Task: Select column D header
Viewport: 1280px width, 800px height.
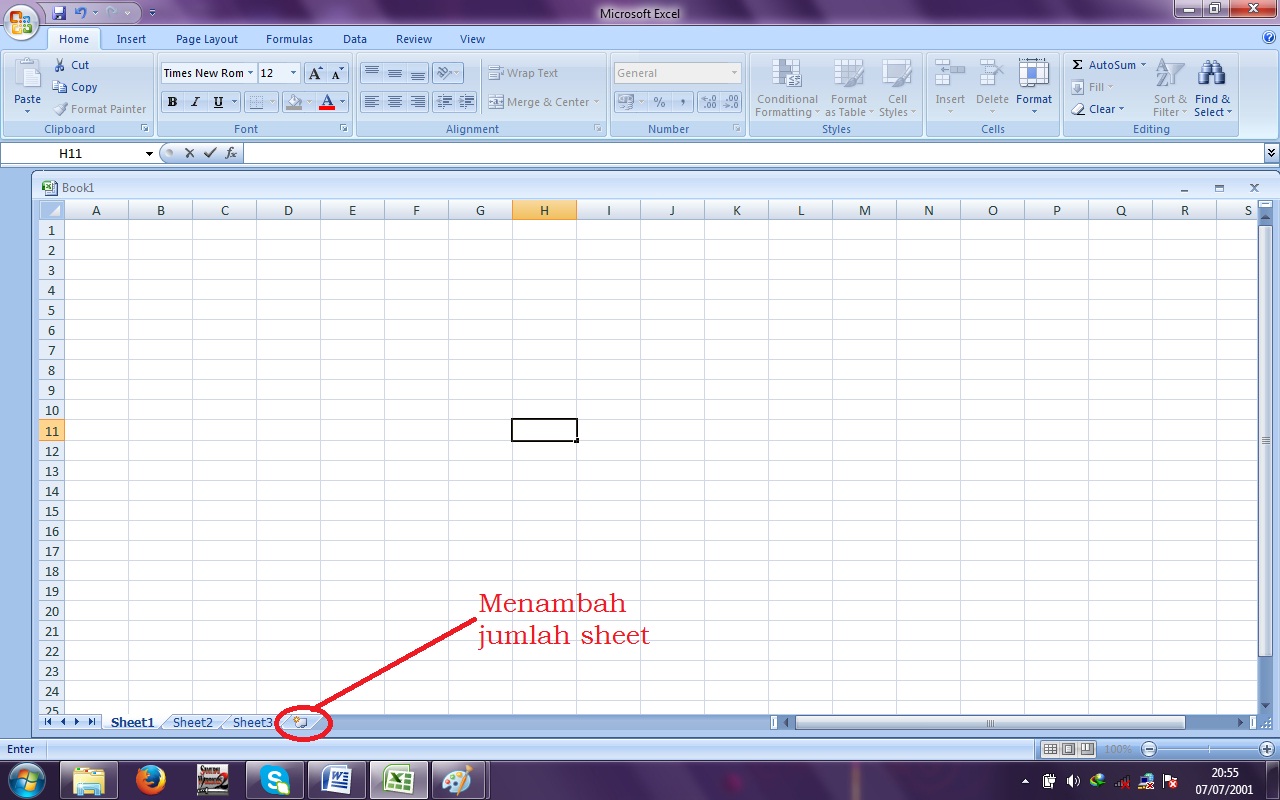Action: (288, 210)
